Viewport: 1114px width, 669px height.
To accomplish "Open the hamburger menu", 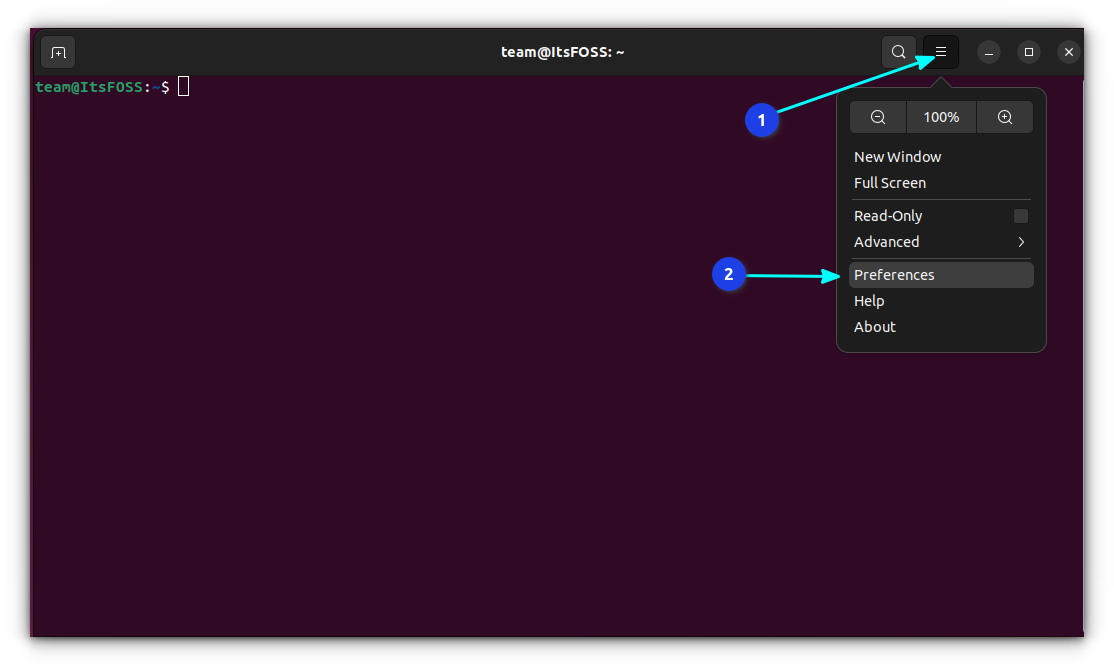I will 938,51.
